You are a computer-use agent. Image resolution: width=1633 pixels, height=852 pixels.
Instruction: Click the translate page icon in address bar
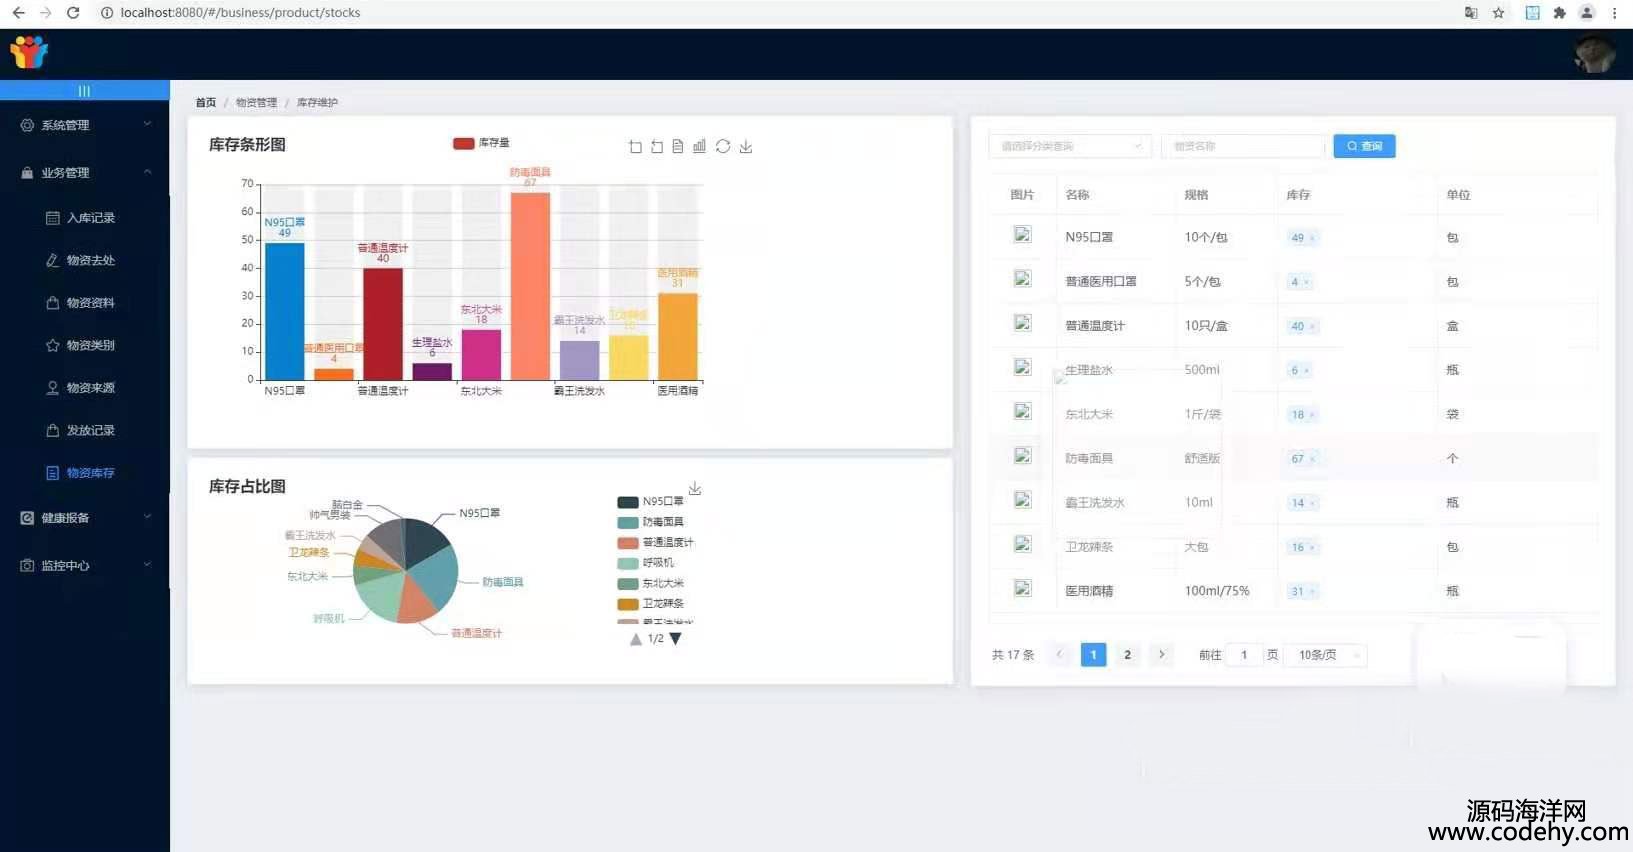1471,13
